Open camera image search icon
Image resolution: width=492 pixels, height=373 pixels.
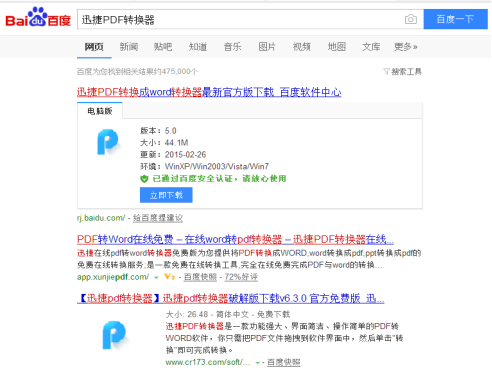click(411, 19)
